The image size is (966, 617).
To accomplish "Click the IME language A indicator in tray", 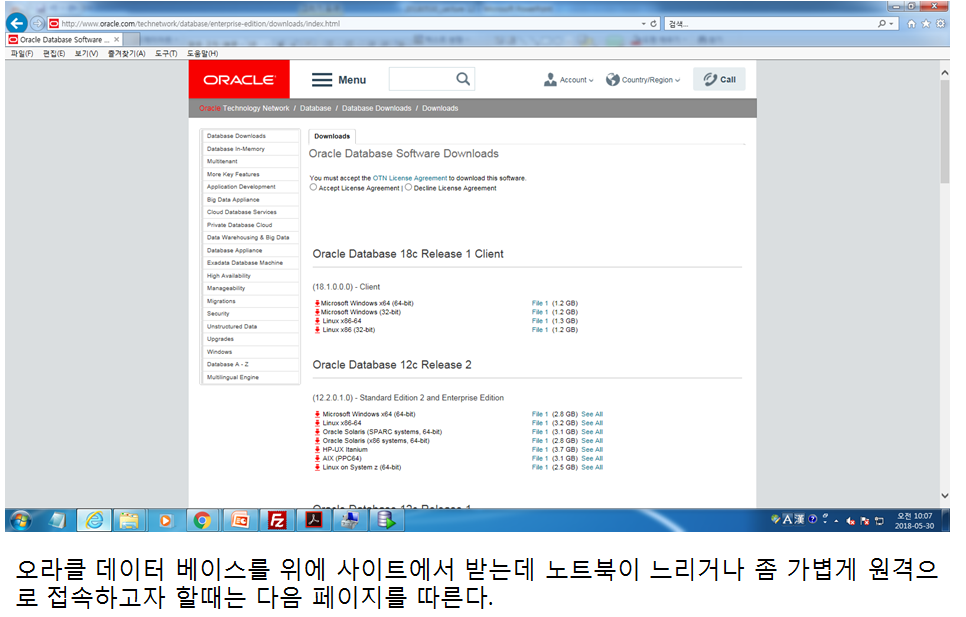I will click(x=787, y=520).
